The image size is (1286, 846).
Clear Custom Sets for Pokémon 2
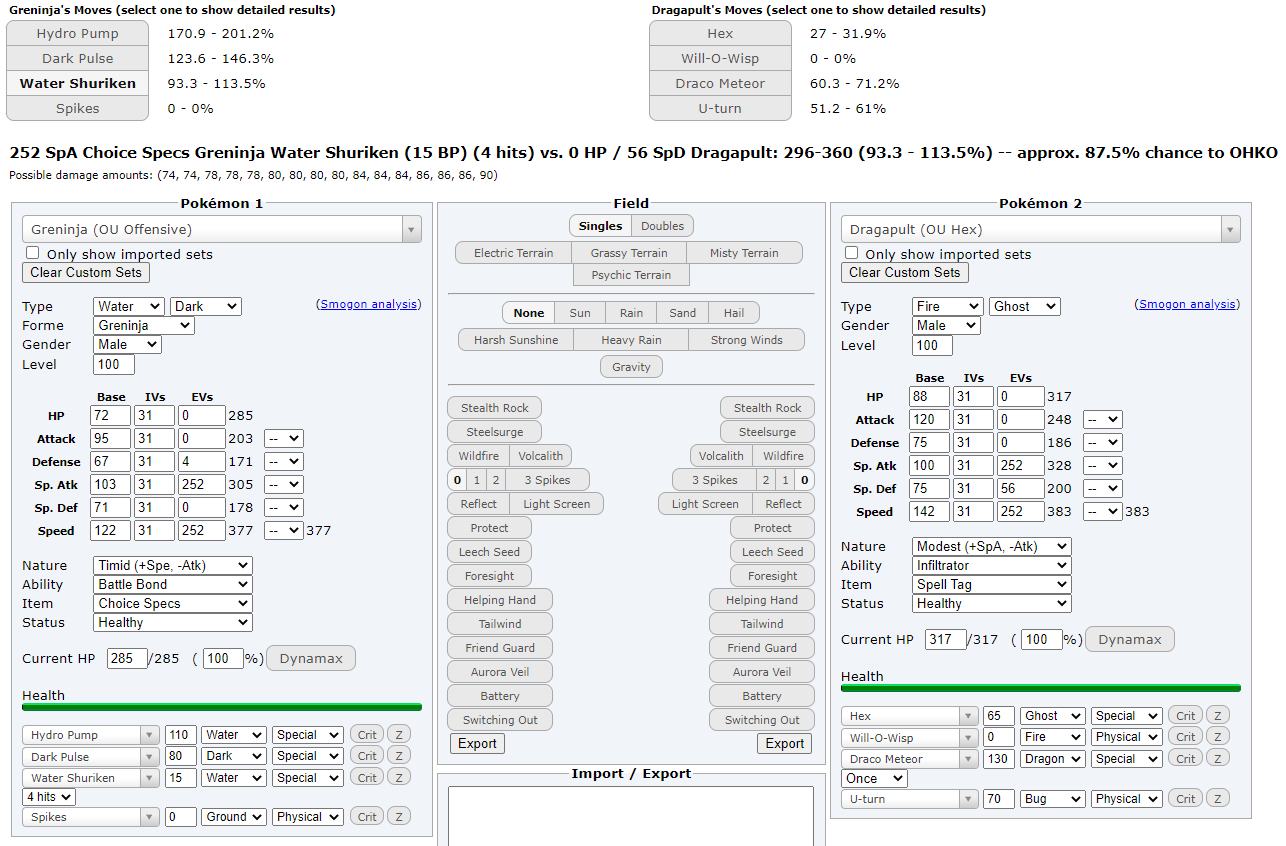(x=905, y=272)
